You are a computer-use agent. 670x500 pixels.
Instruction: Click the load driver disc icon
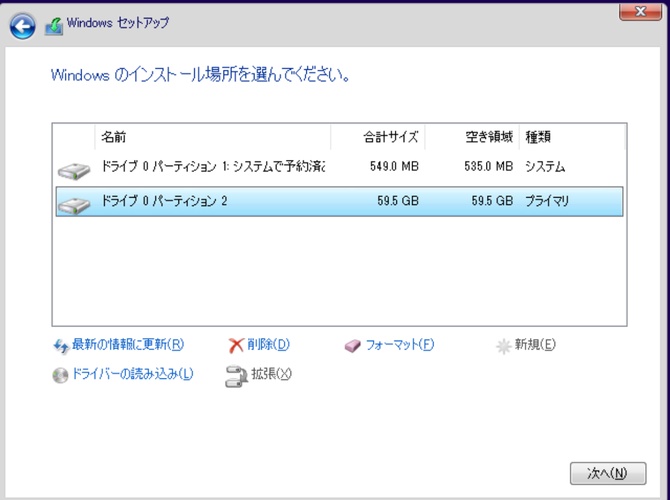pyautogui.click(x=60, y=376)
